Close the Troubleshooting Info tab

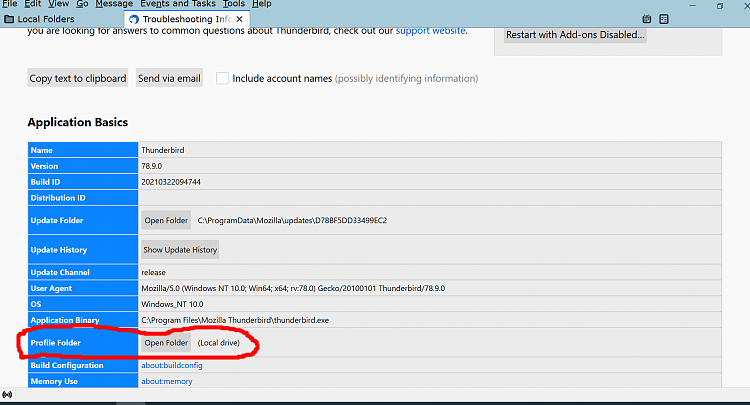tap(240, 19)
